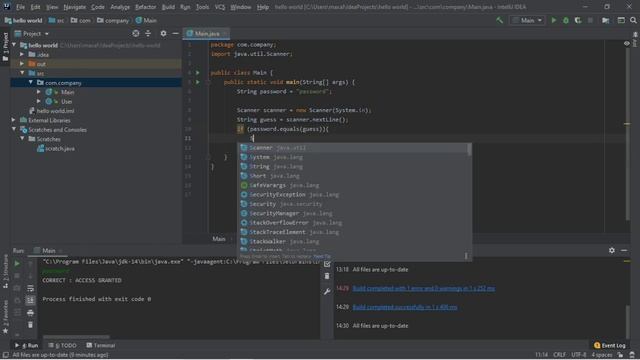Open the VCS menu
Image resolution: width=640 pixels, height=360 pixels.
click(x=220, y=7)
